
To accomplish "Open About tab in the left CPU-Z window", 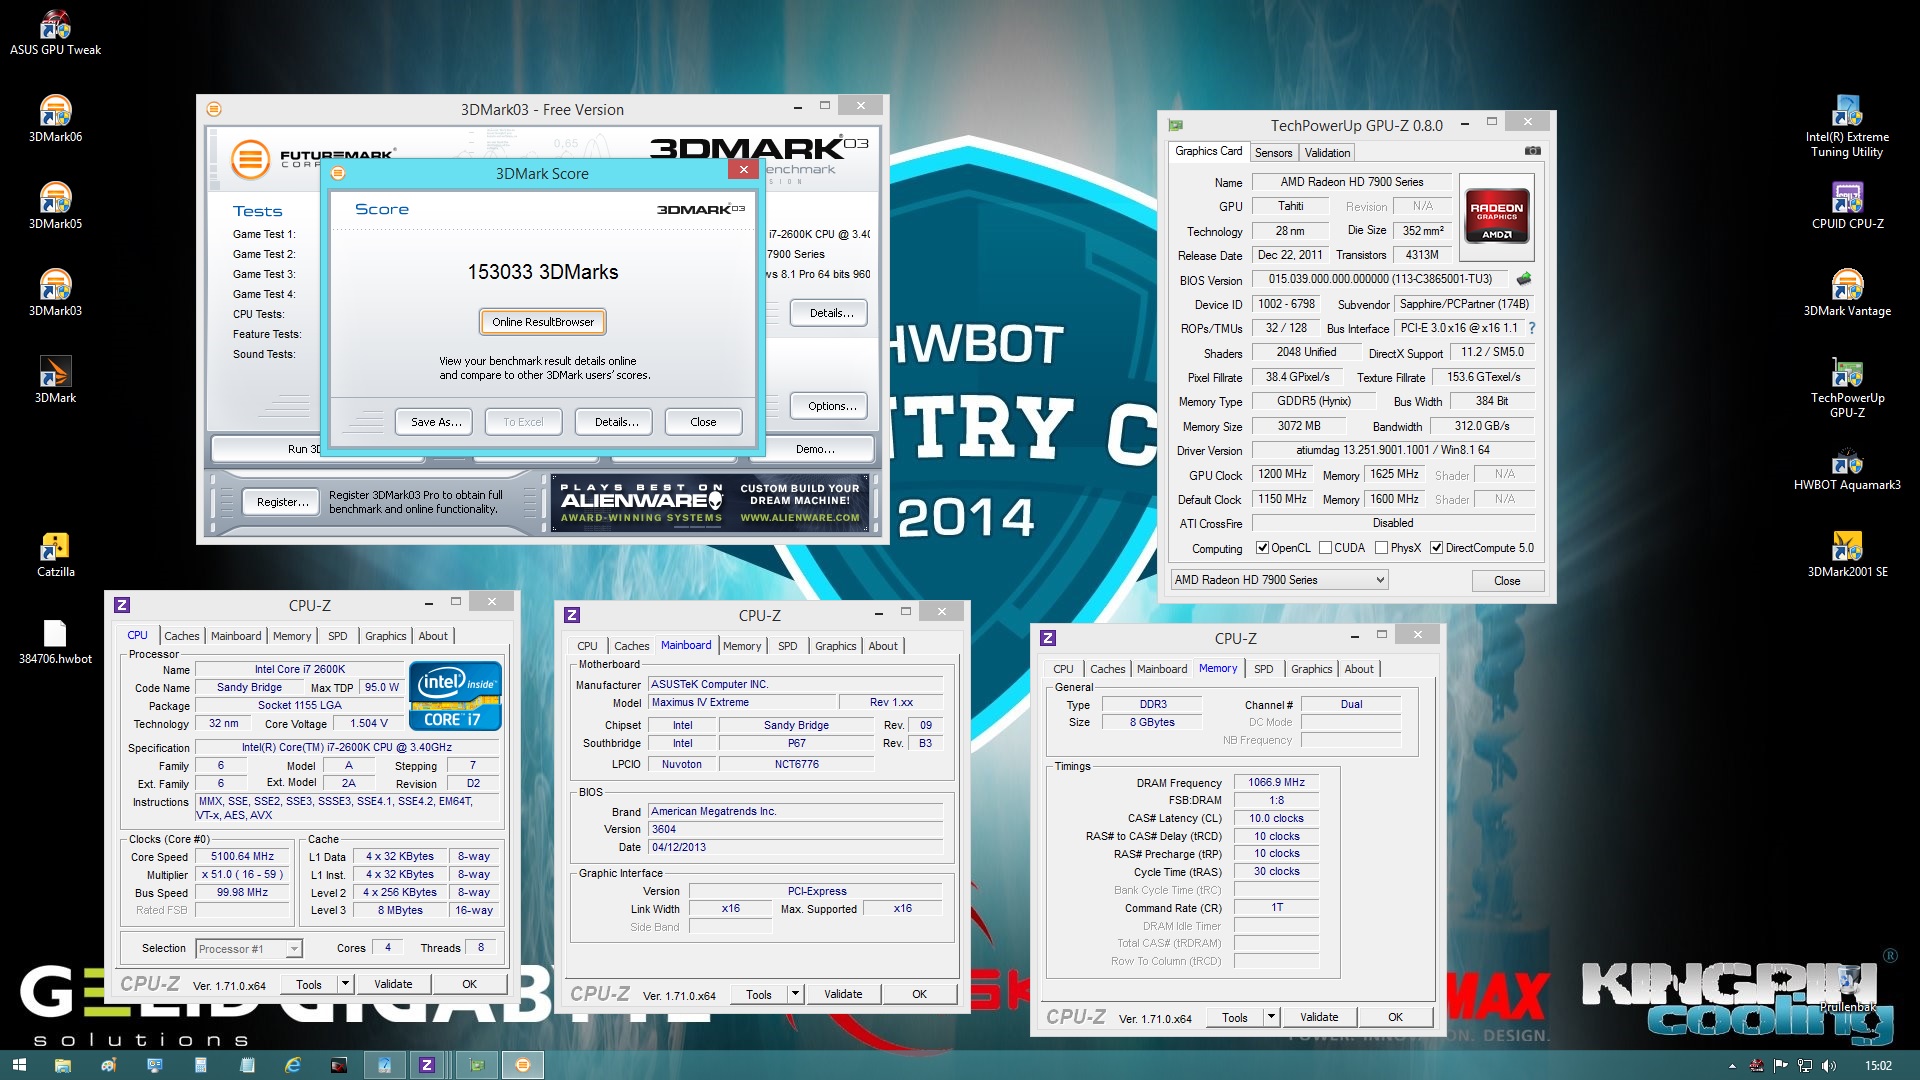I will tap(433, 636).
